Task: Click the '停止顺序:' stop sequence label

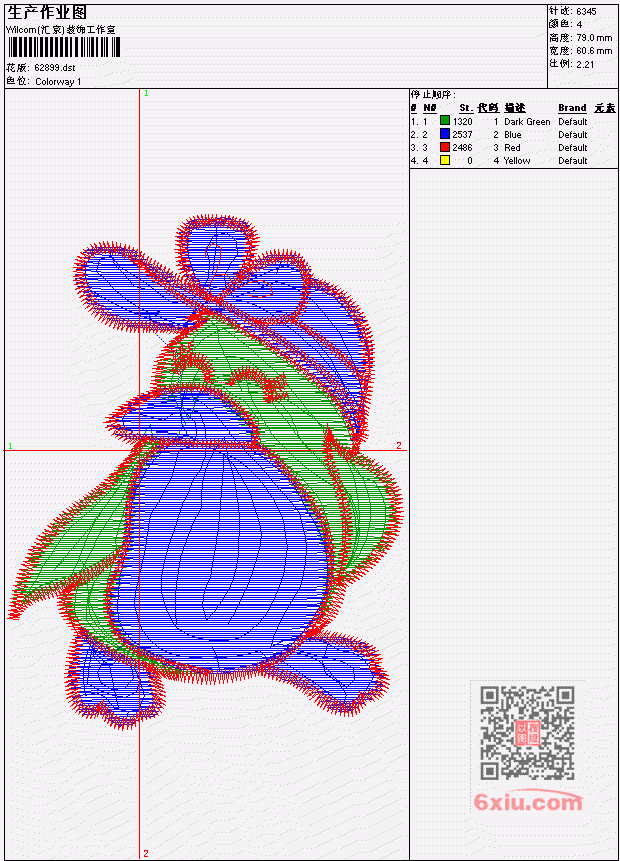Action: [x=433, y=95]
